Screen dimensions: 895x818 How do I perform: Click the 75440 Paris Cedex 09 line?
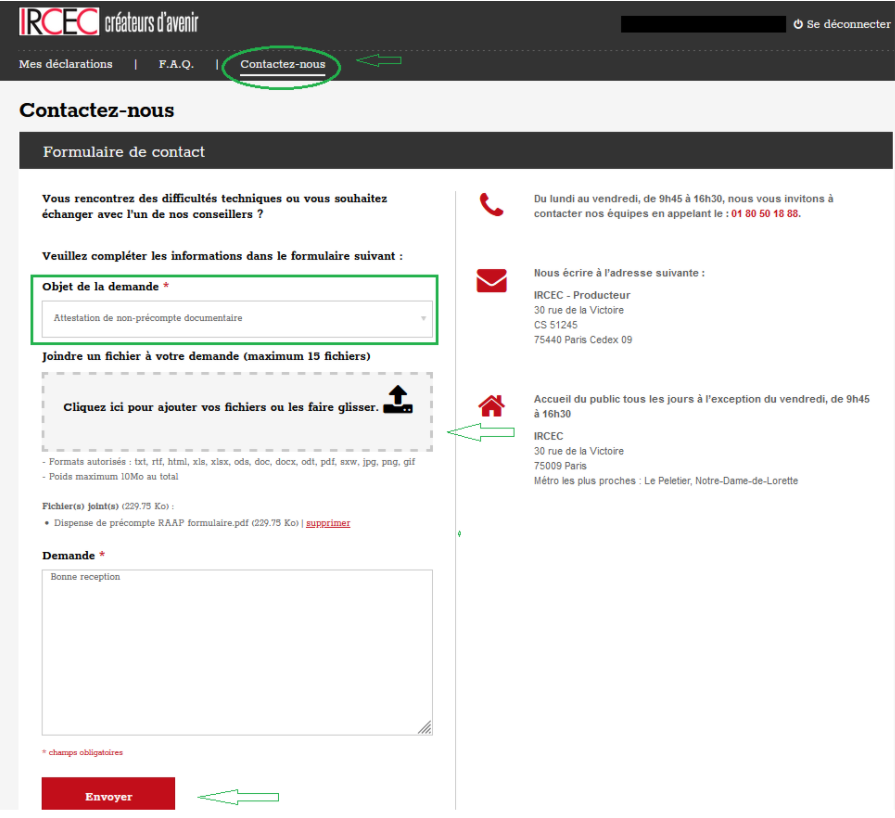pos(583,340)
